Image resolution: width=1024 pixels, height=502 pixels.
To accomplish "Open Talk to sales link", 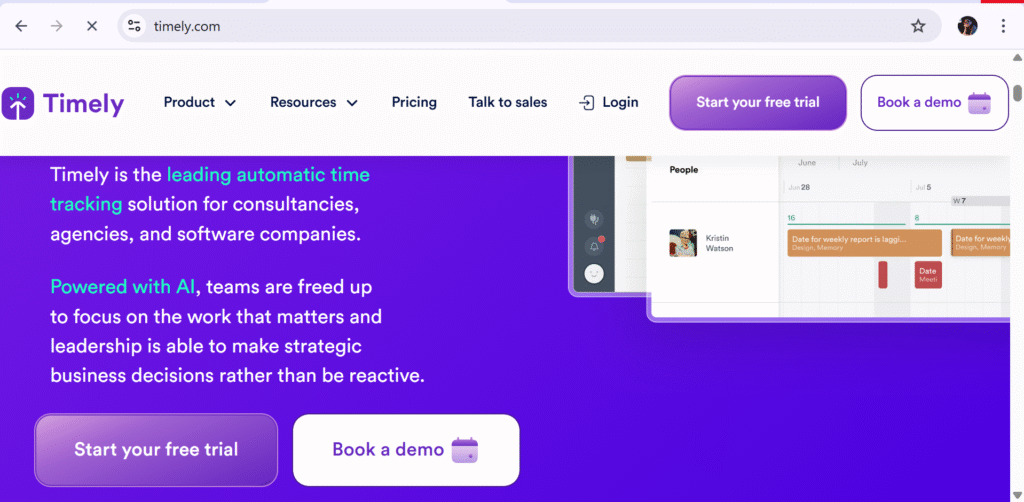I will (x=507, y=102).
